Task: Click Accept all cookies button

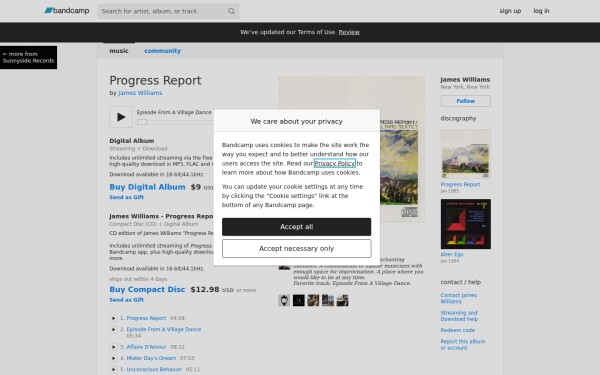Action: click(297, 227)
